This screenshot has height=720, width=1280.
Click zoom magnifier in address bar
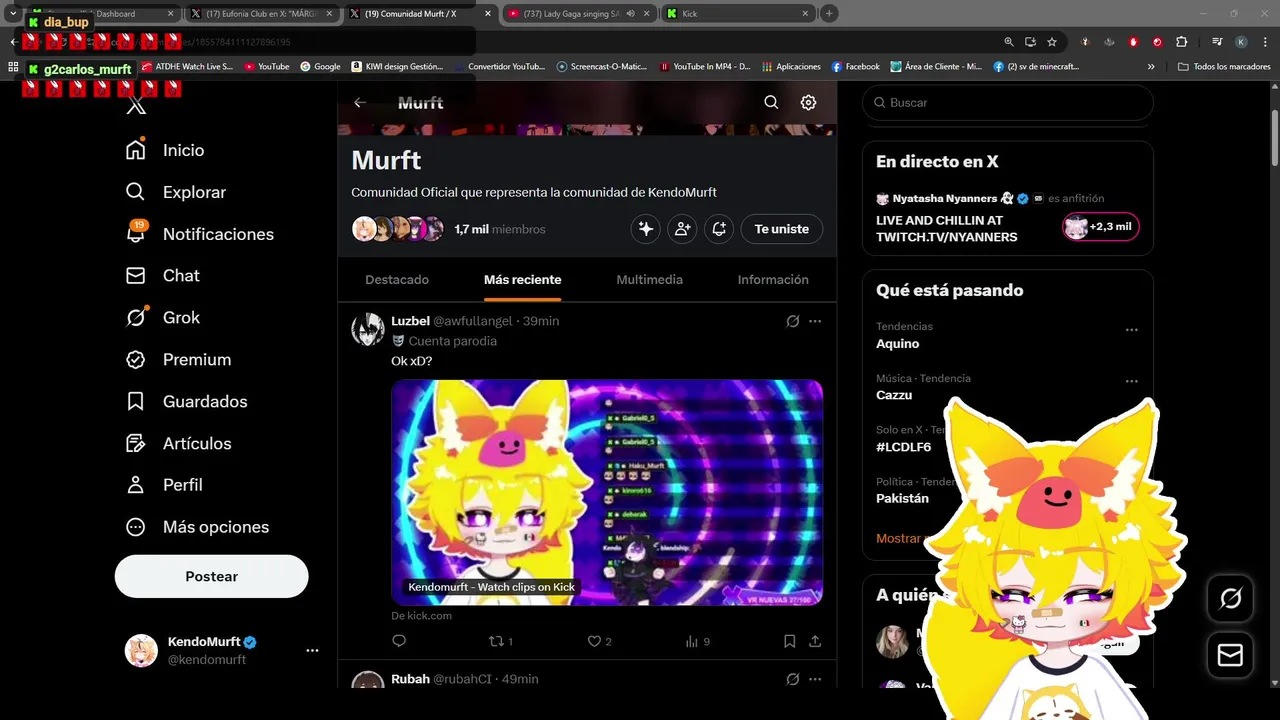pos(1009,42)
